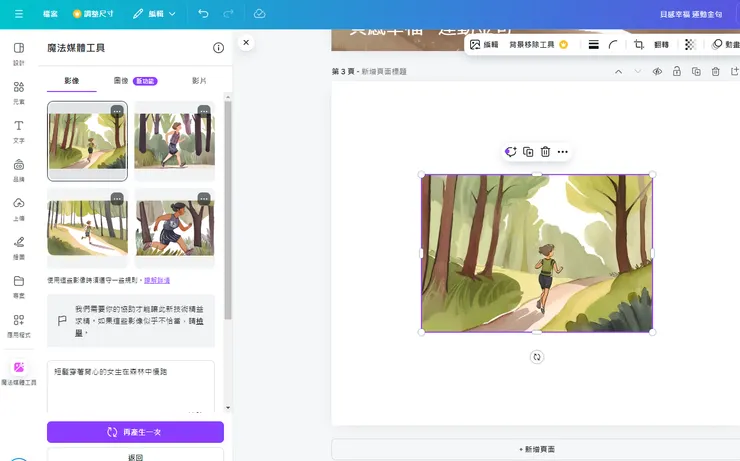740x461 pixels.
Task: Click the 新增頁面標題 page title field
Action: 384,72
